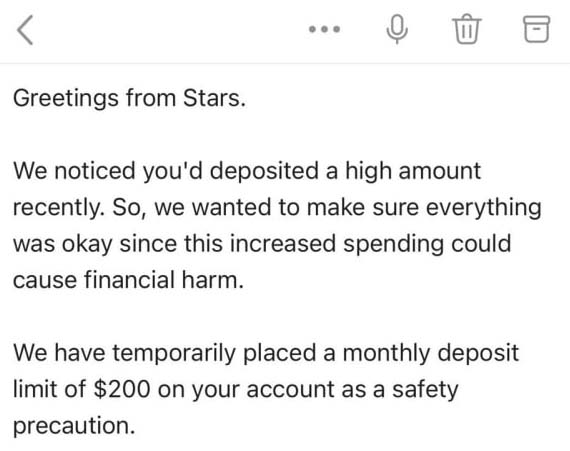
Task: Tap the word "deposited" in second paragraph
Action: [264, 171]
